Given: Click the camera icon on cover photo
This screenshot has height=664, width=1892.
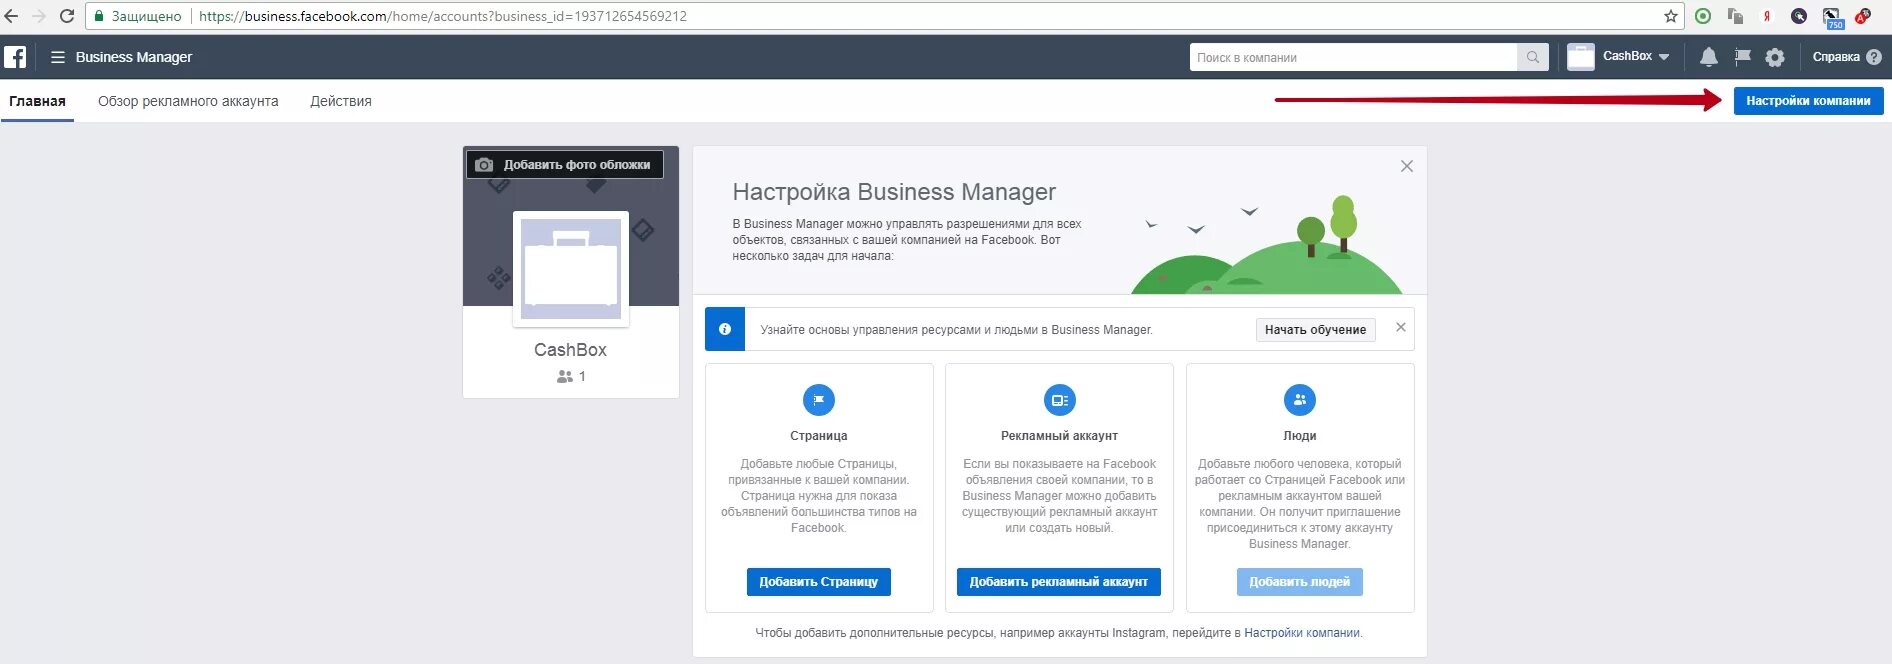Looking at the screenshot, I should point(484,165).
